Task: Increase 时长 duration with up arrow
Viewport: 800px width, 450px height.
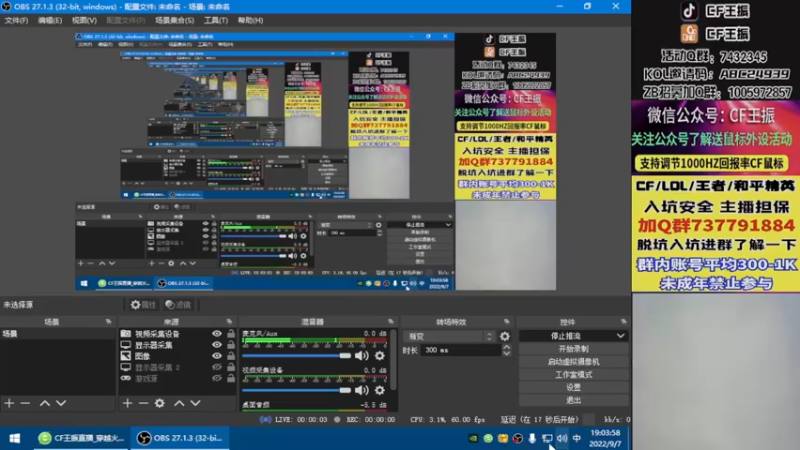Action: pos(506,347)
